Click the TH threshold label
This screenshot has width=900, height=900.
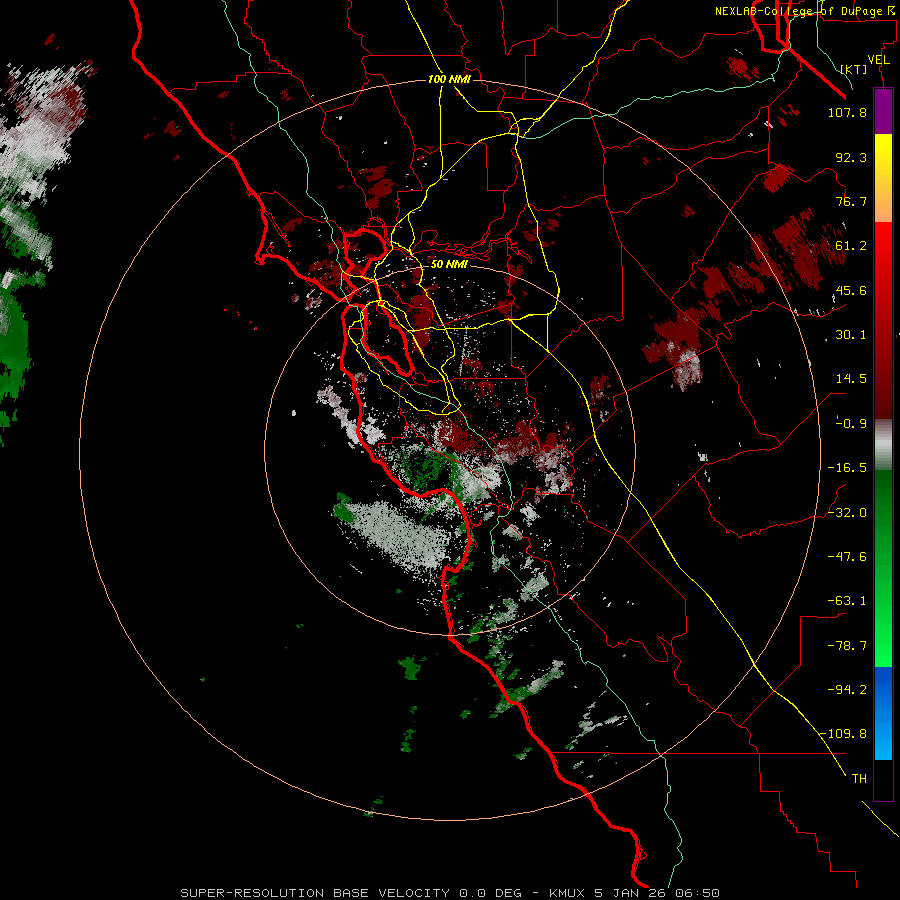pyautogui.click(x=859, y=779)
